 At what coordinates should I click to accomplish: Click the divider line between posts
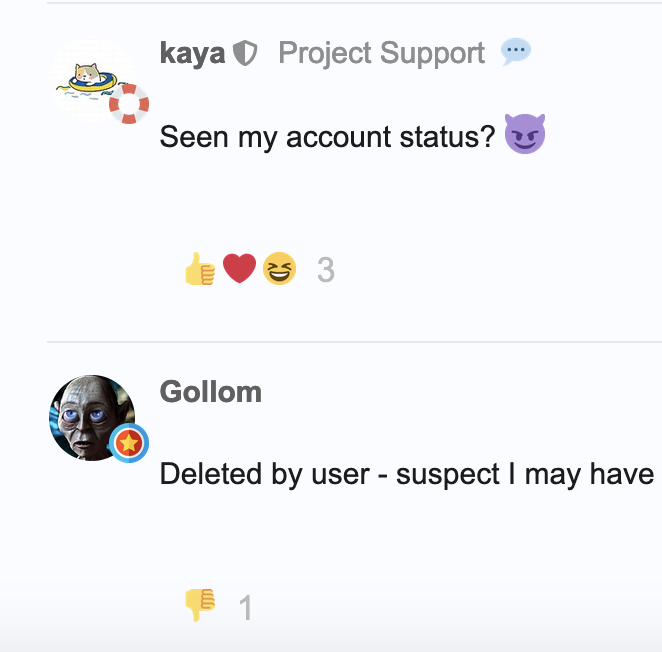(x=354, y=342)
